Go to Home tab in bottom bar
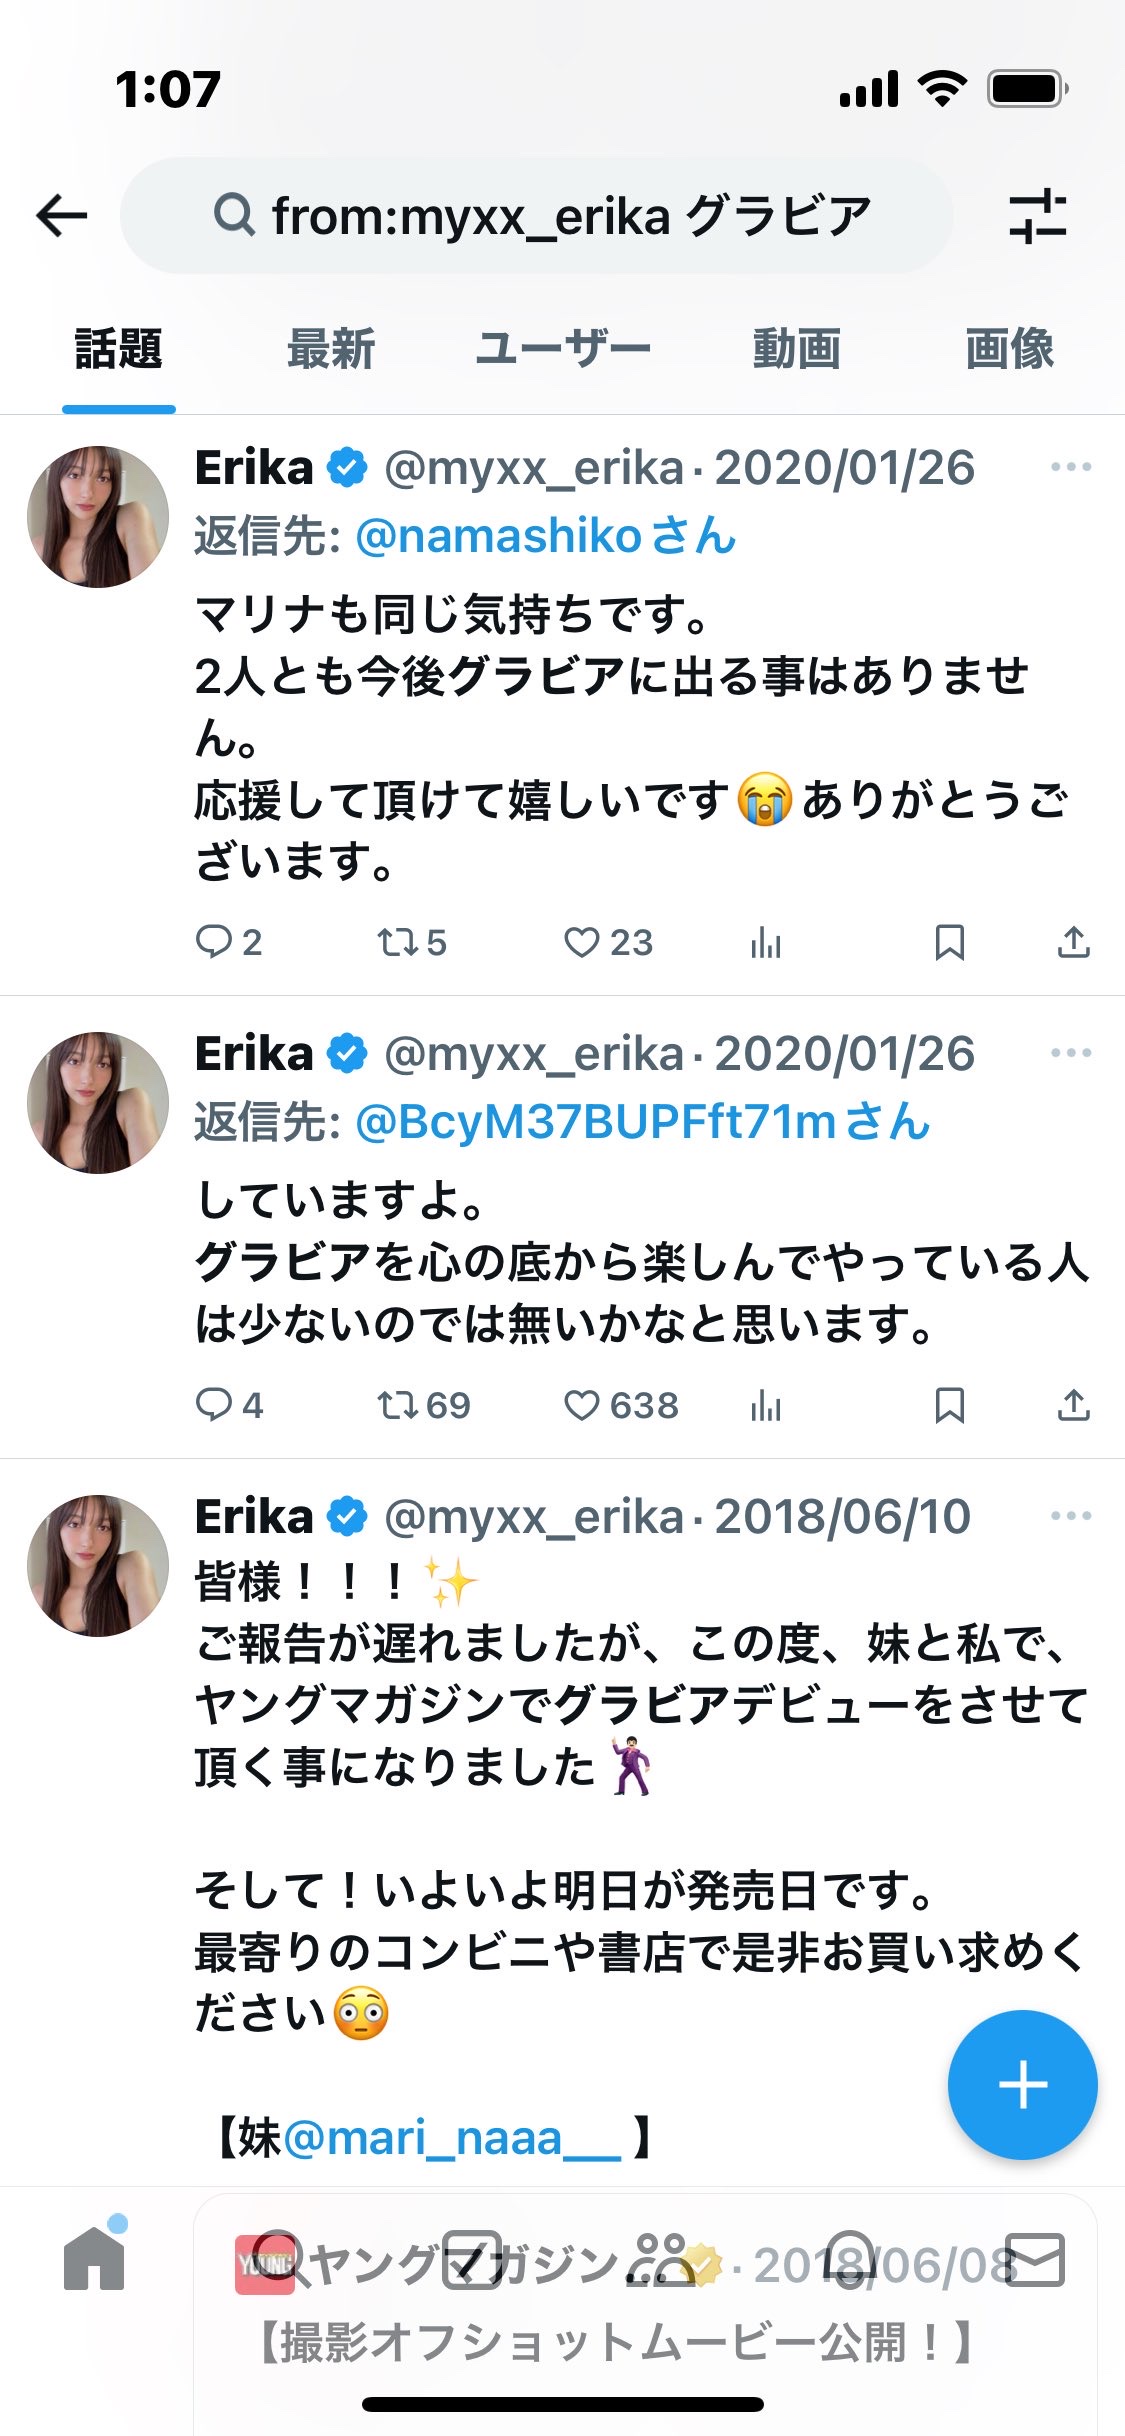This screenshot has height=2436, width=1125. point(94,2258)
